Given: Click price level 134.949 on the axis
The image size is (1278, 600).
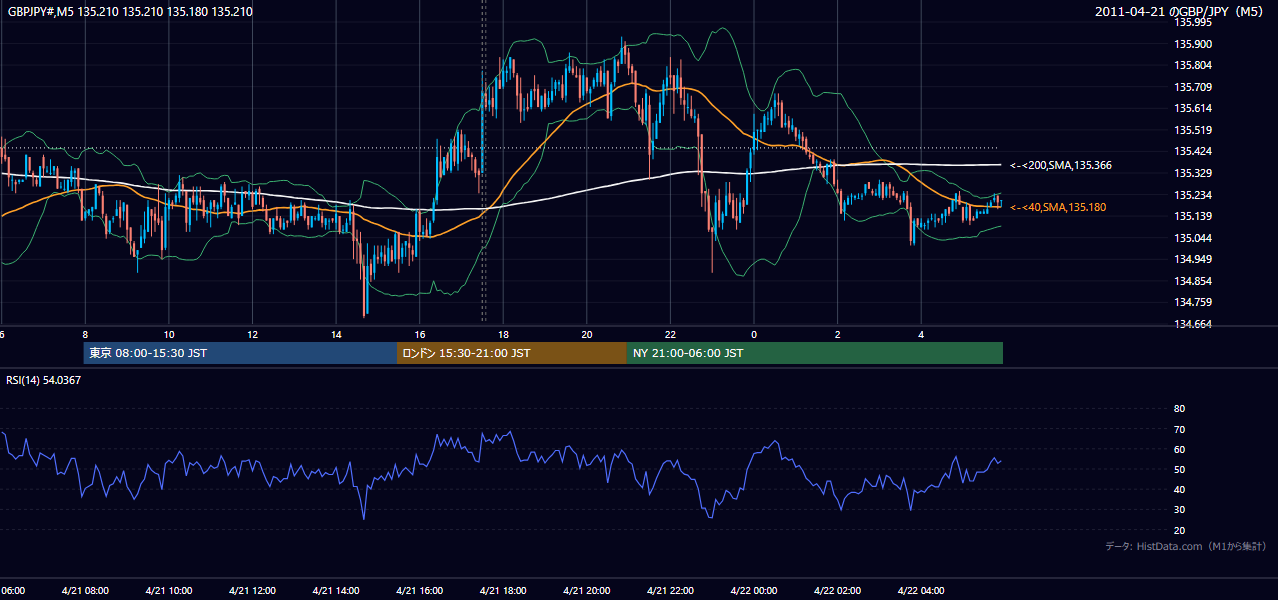Looking at the screenshot, I should [1193, 259].
